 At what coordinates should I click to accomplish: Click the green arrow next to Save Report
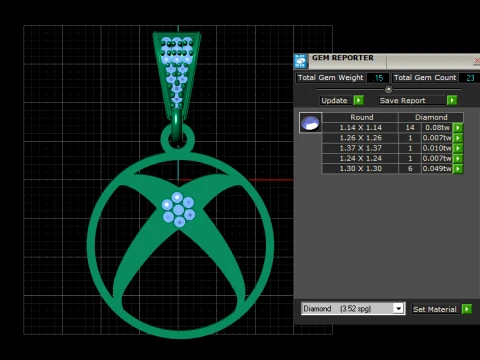[x=452, y=100]
